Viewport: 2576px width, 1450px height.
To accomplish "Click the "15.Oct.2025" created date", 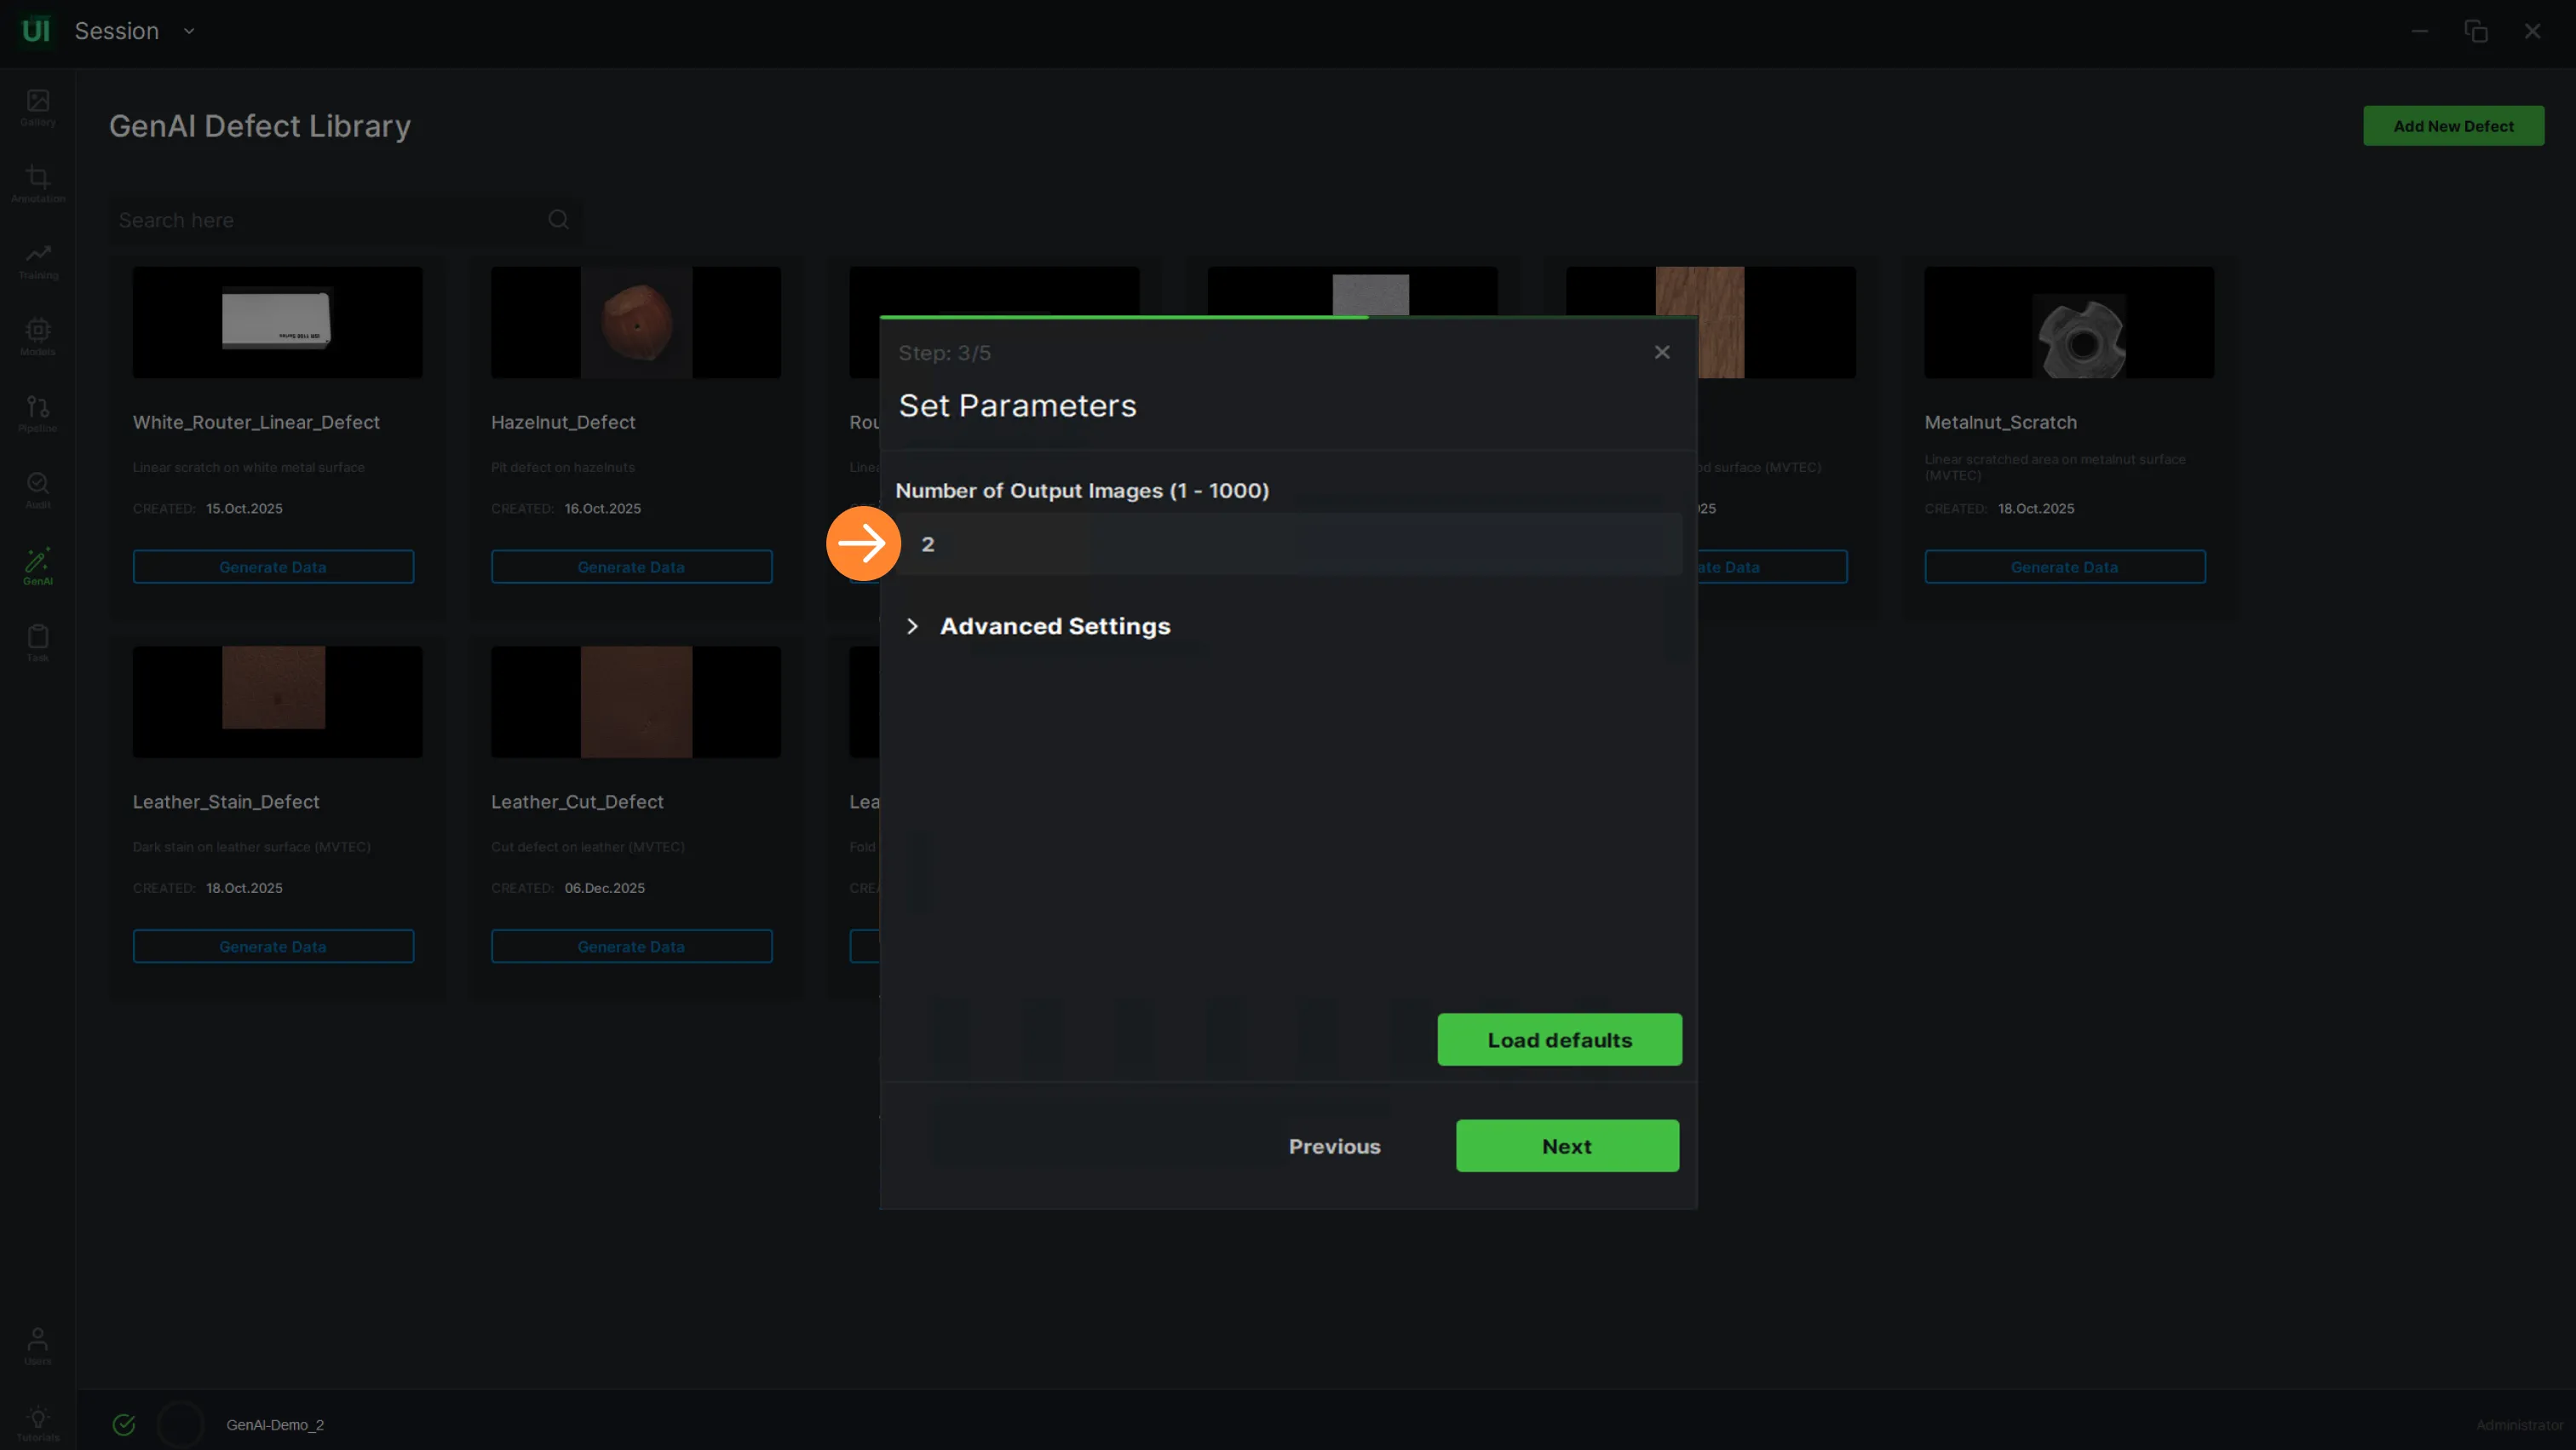I will tap(244, 509).
